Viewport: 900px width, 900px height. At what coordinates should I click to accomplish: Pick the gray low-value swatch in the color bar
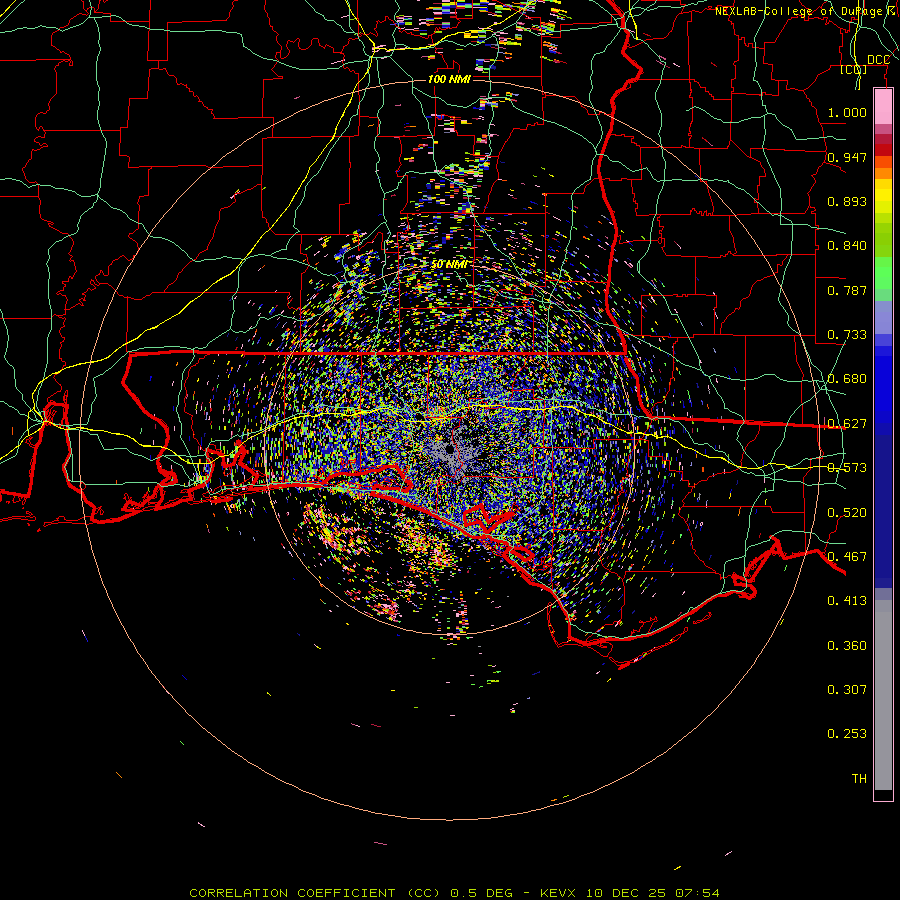coord(883,695)
